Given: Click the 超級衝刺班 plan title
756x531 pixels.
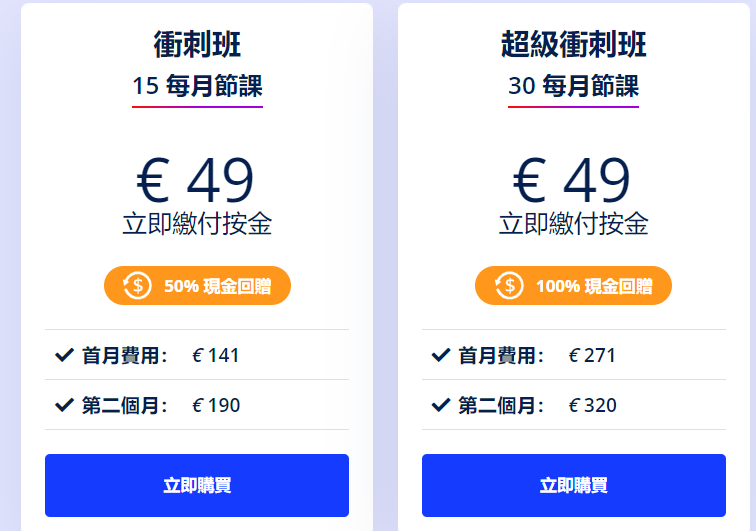Looking at the screenshot, I should pyautogui.click(x=574, y=44).
